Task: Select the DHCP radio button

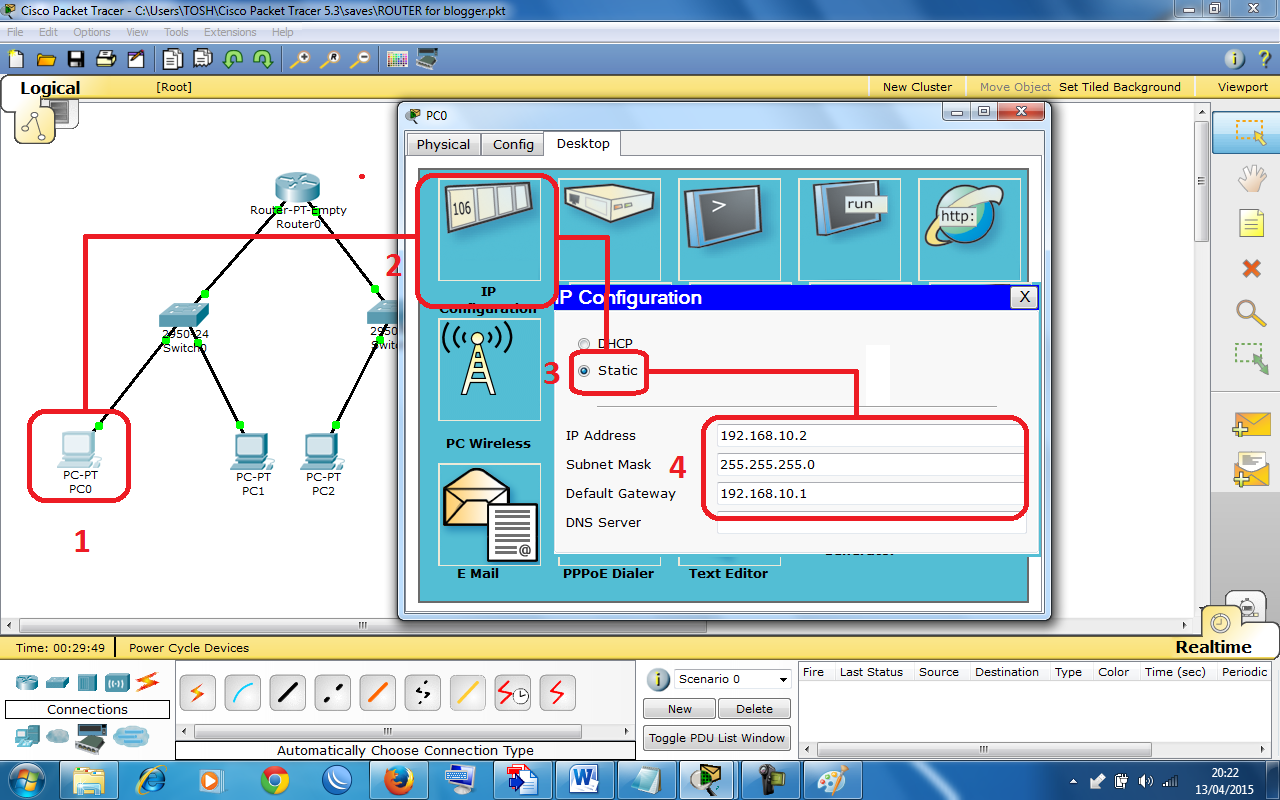Action: (x=583, y=344)
